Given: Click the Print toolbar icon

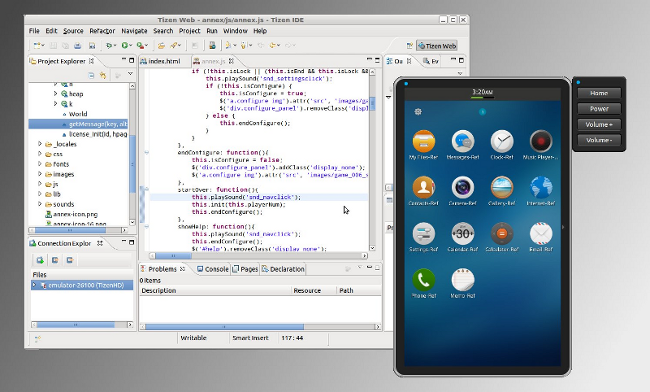Looking at the screenshot, I should tap(78, 46).
